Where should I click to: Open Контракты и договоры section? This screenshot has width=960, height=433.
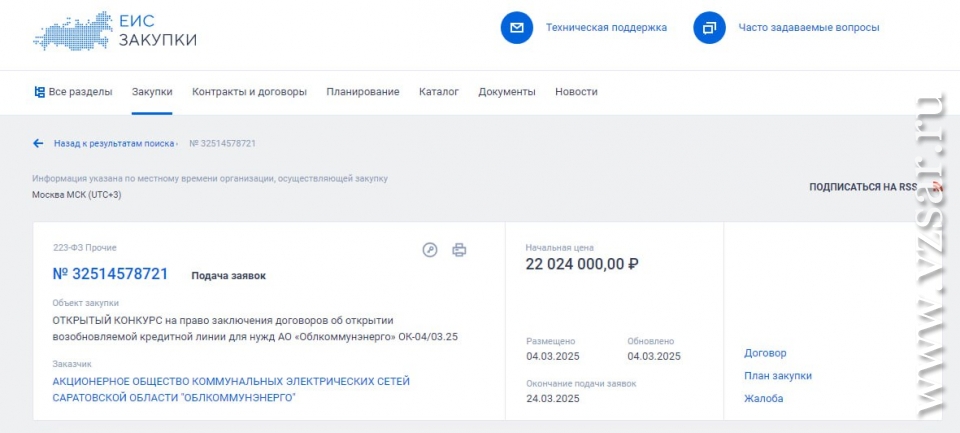coord(249,92)
